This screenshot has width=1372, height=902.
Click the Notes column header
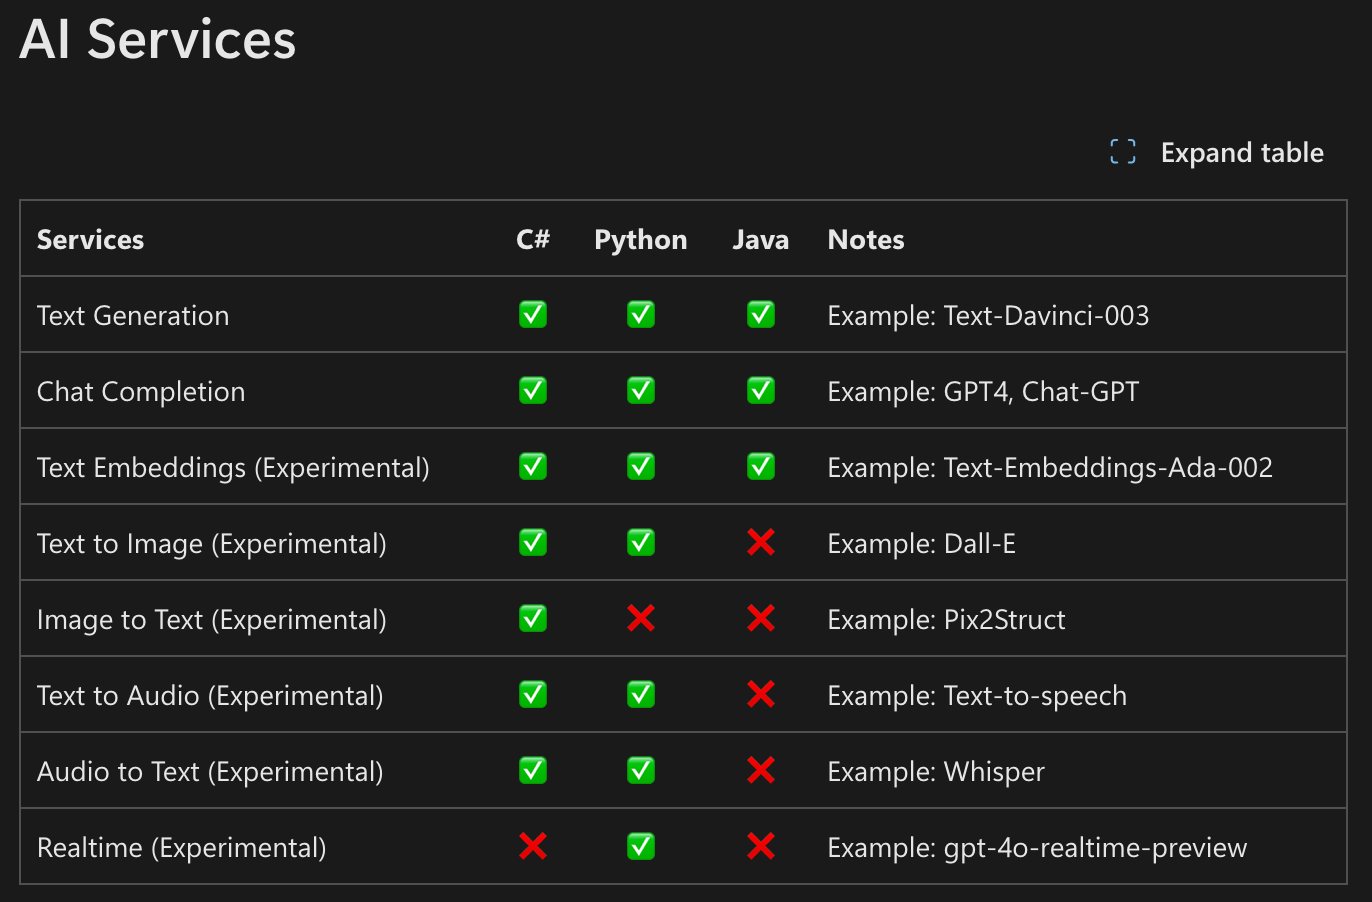pos(866,240)
